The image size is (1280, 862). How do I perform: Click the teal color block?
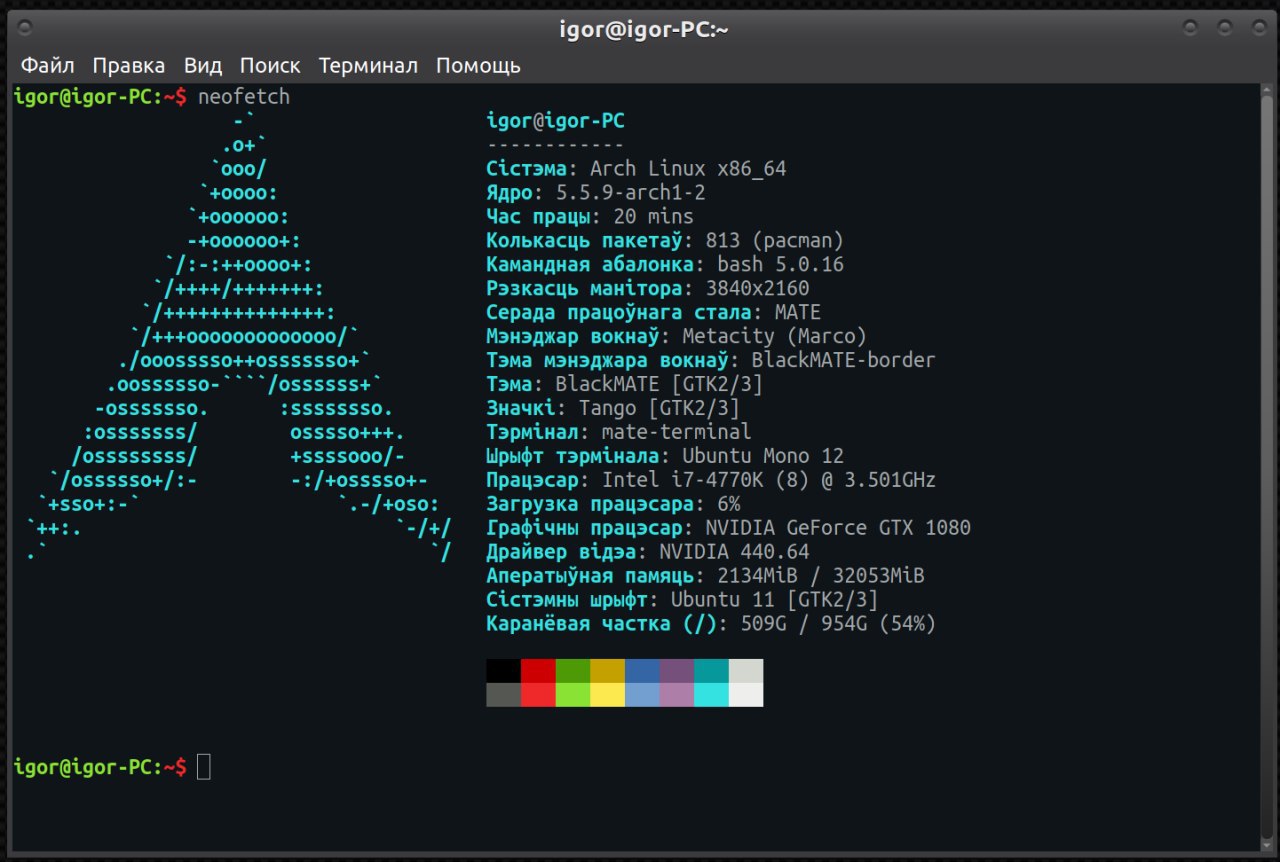pos(711,671)
